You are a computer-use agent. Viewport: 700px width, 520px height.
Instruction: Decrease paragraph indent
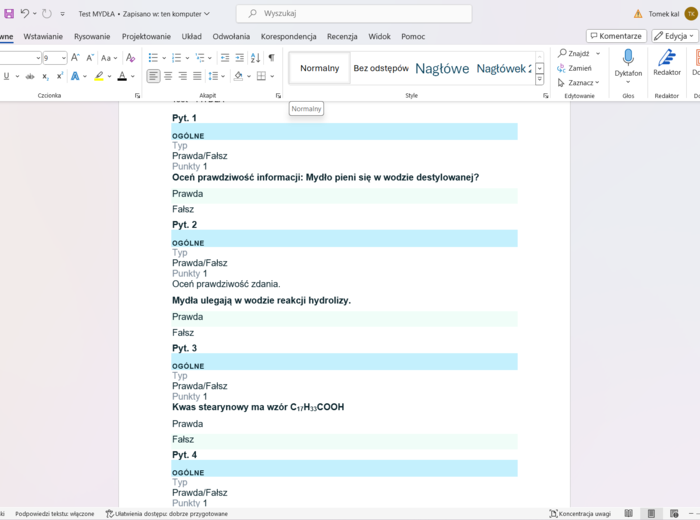(225, 58)
